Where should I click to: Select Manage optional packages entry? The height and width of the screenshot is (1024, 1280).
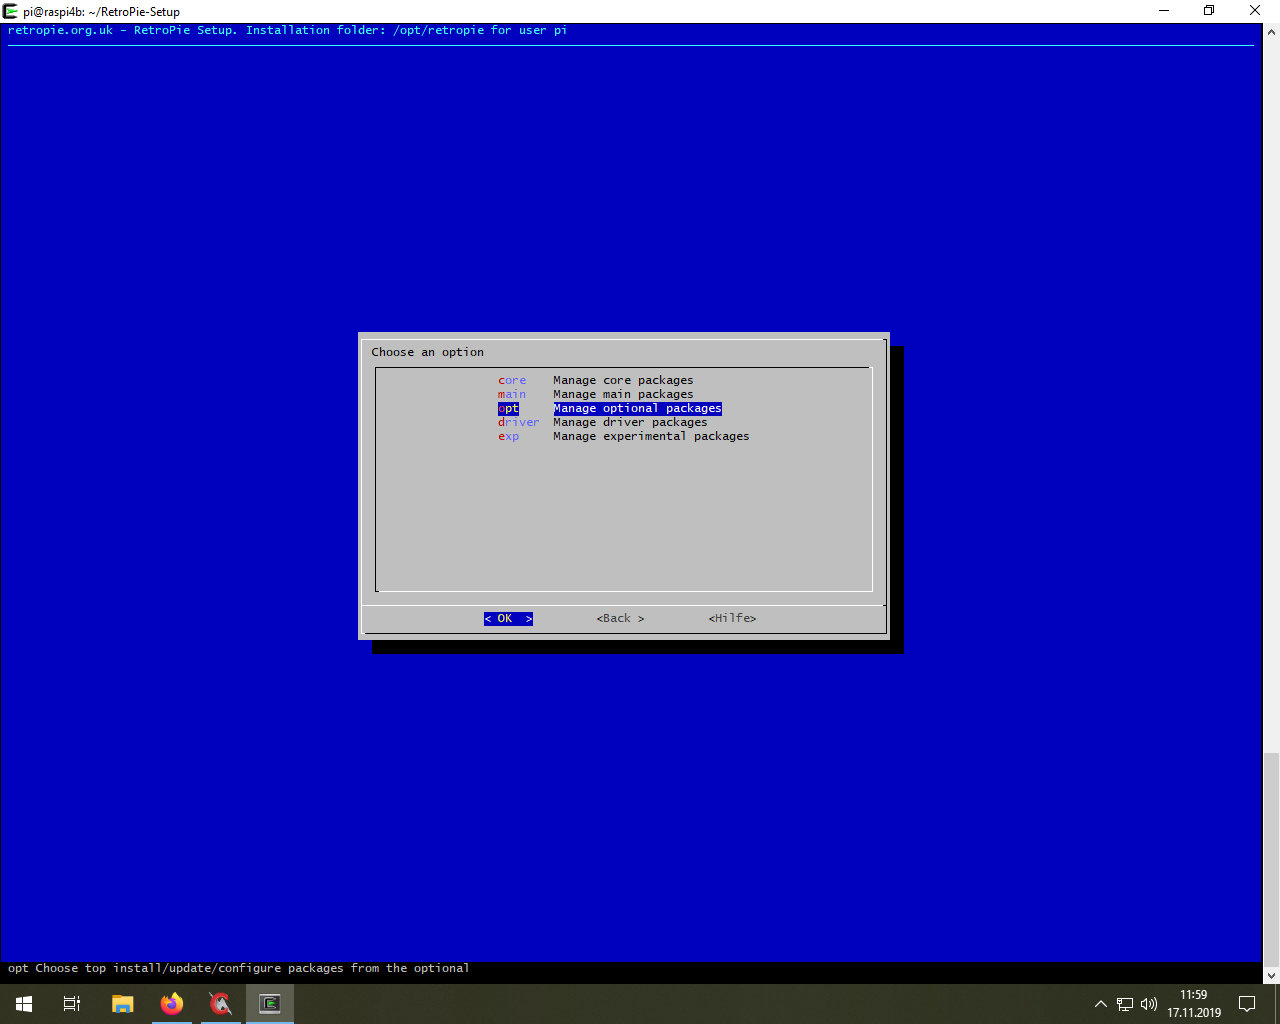coord(610,408)
